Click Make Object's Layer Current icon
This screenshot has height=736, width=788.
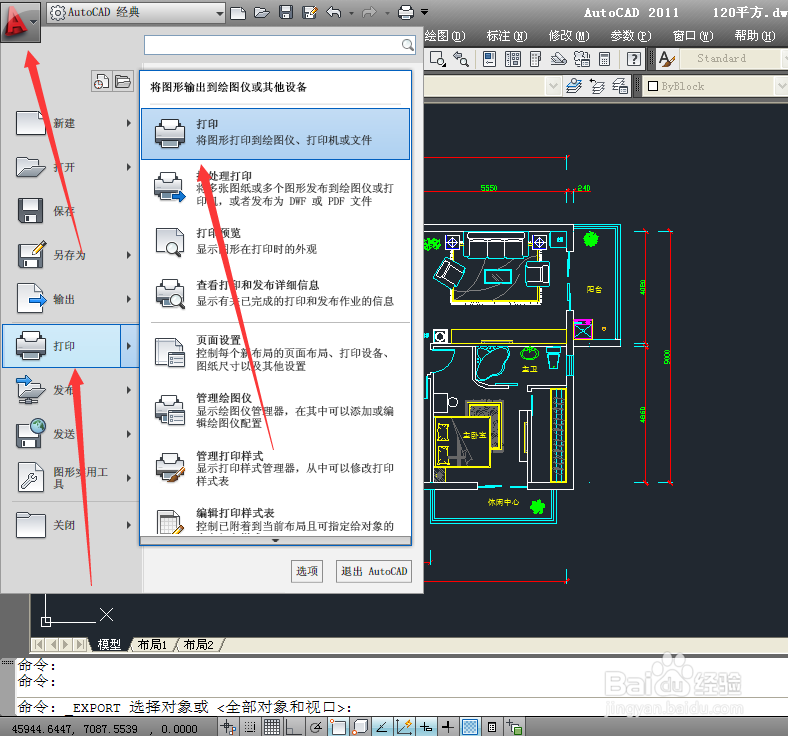click(574, 86)
